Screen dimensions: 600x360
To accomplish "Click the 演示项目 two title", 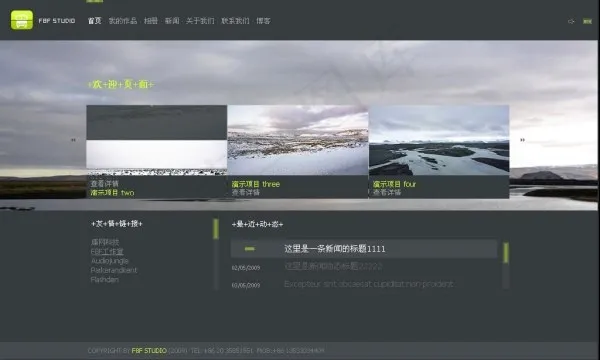I will click(x=112, y=193).
